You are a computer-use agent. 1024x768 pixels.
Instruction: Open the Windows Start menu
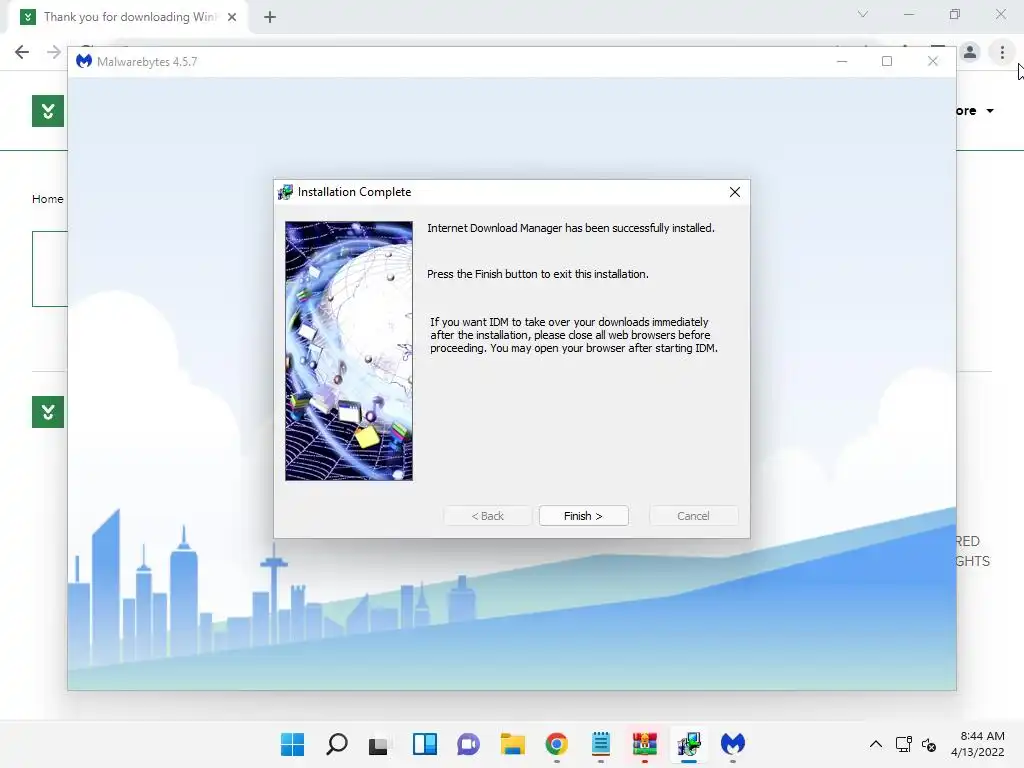292,744
